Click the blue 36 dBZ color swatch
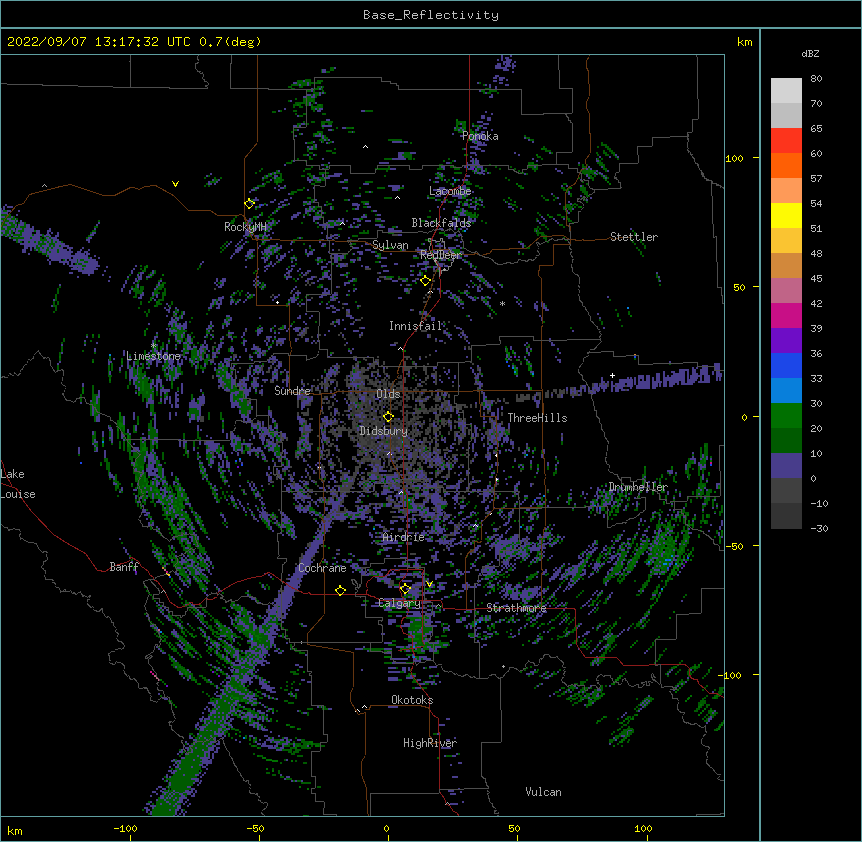862x842 pixels. coord(786,365)
